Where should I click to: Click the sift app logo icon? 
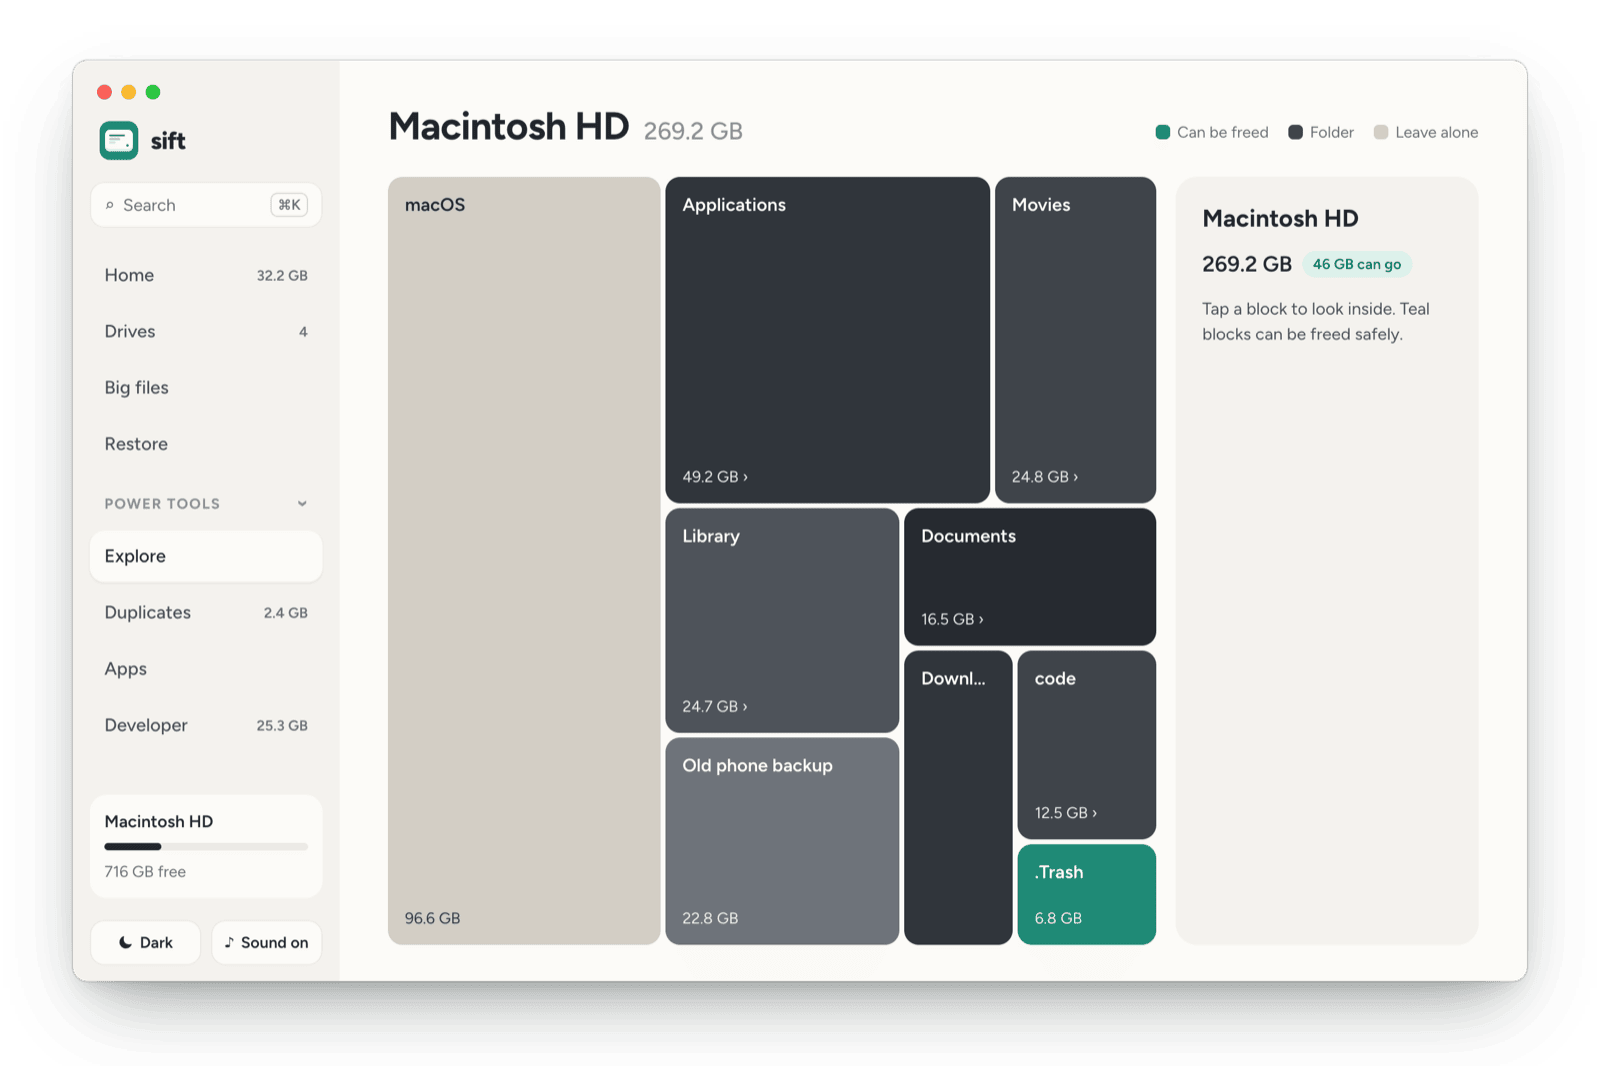pos(119,140)
